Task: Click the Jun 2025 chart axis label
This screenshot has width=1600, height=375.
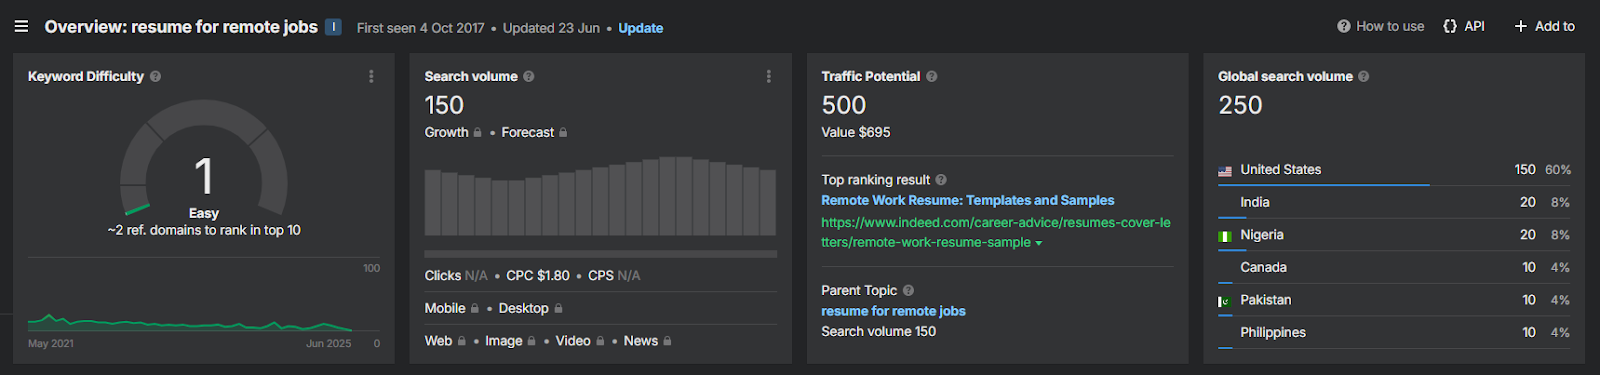Action: [x=328, y=344]
